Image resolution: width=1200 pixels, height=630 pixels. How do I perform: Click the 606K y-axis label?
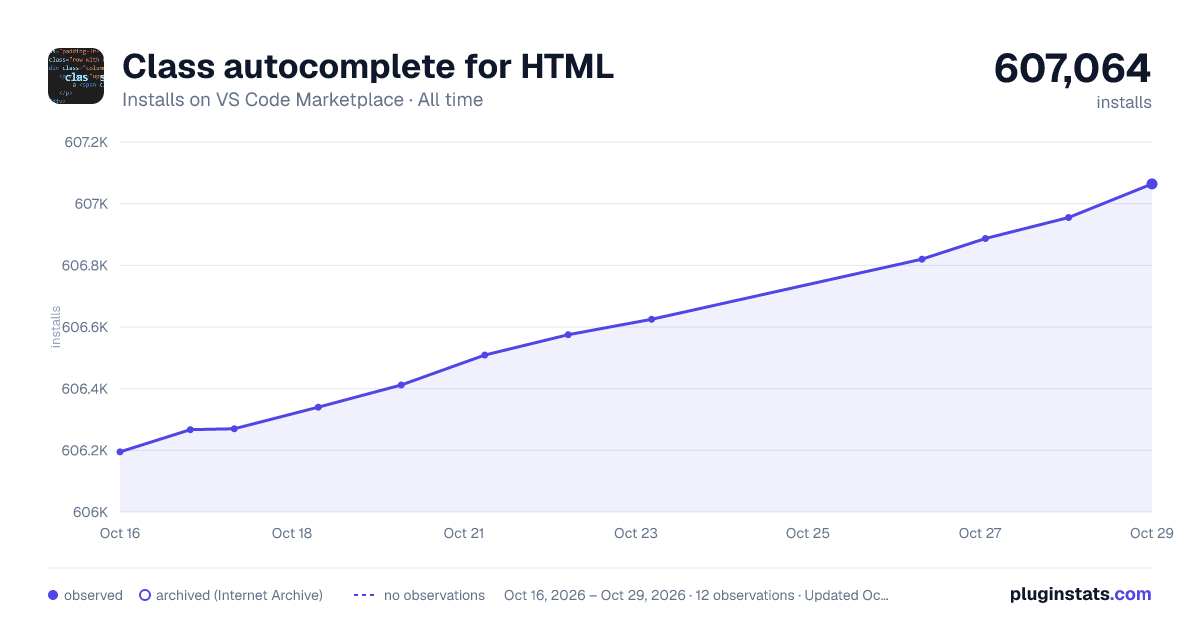coord(90,512)
